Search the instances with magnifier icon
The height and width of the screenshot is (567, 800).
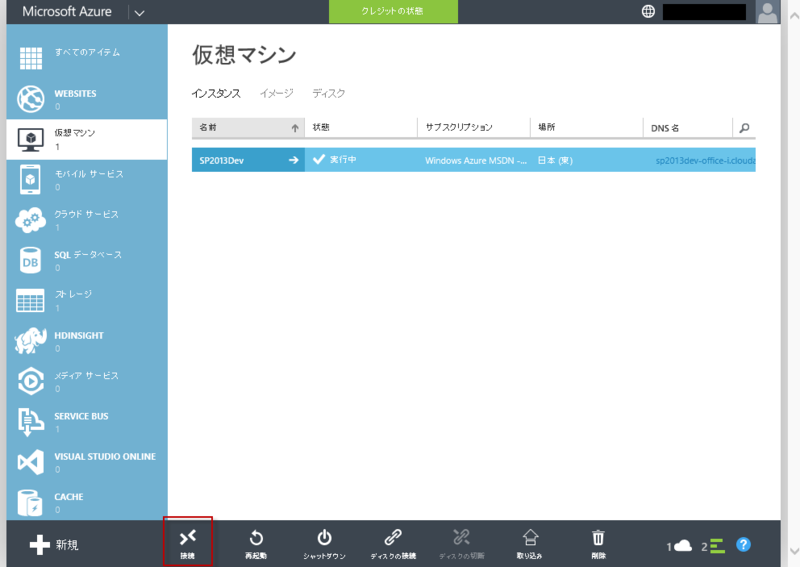pos(744,128)
